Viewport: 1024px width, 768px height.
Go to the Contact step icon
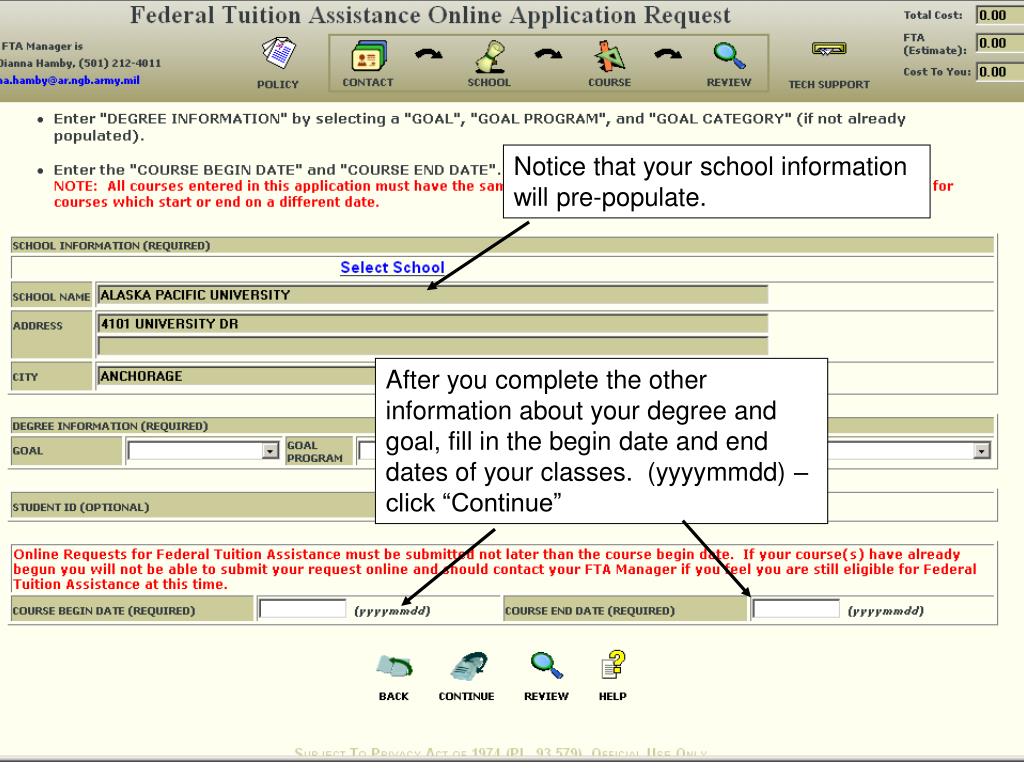(369, 56)
